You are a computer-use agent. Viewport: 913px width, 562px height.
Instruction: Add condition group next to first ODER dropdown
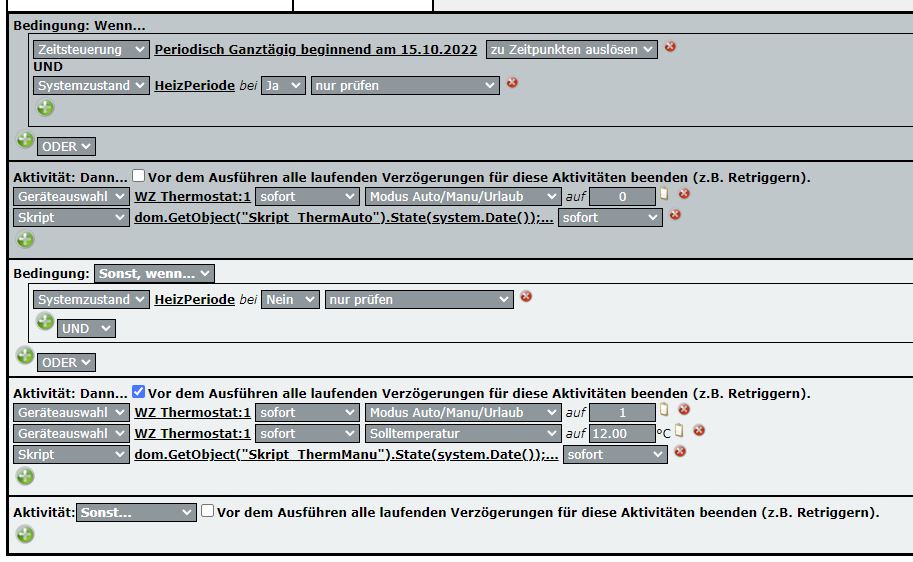(25, 140)
